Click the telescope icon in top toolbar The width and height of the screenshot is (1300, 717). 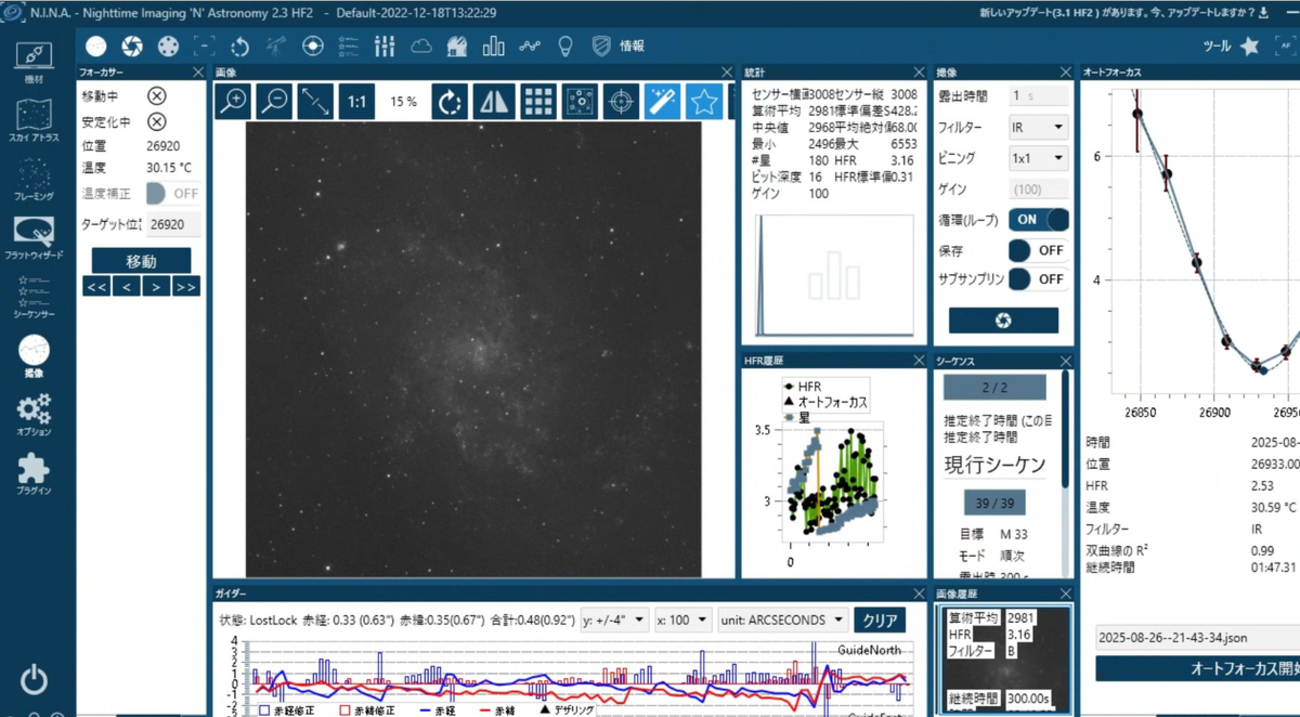[x=276, y=46]
